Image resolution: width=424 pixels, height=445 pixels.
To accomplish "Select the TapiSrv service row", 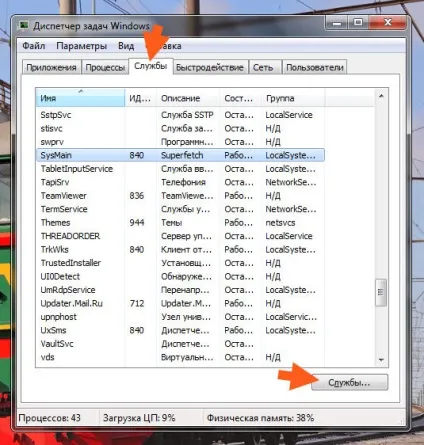I will coord(180,182).
